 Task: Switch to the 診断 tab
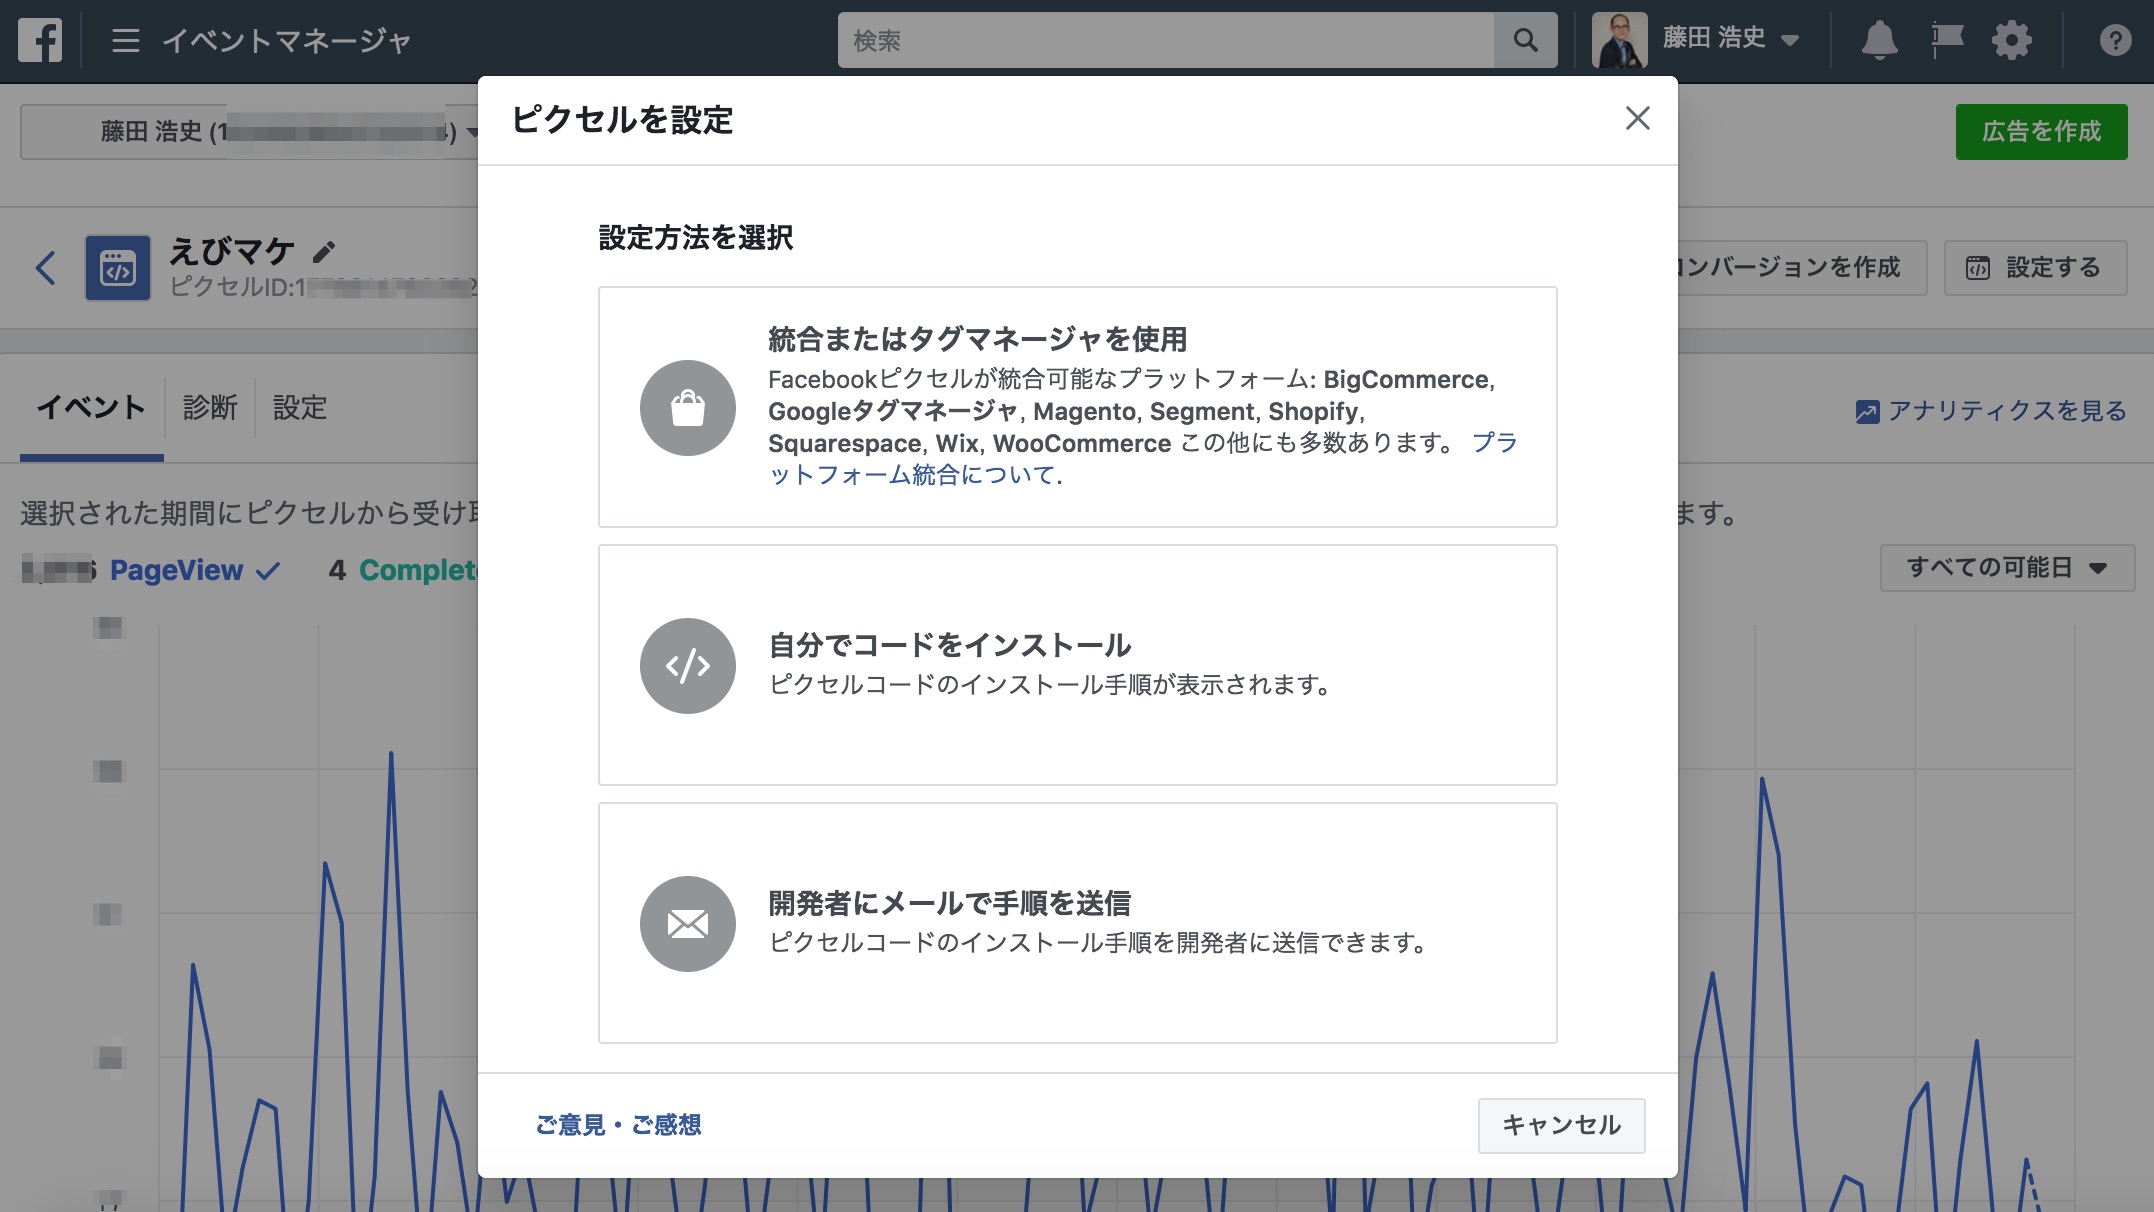point(210,408)
